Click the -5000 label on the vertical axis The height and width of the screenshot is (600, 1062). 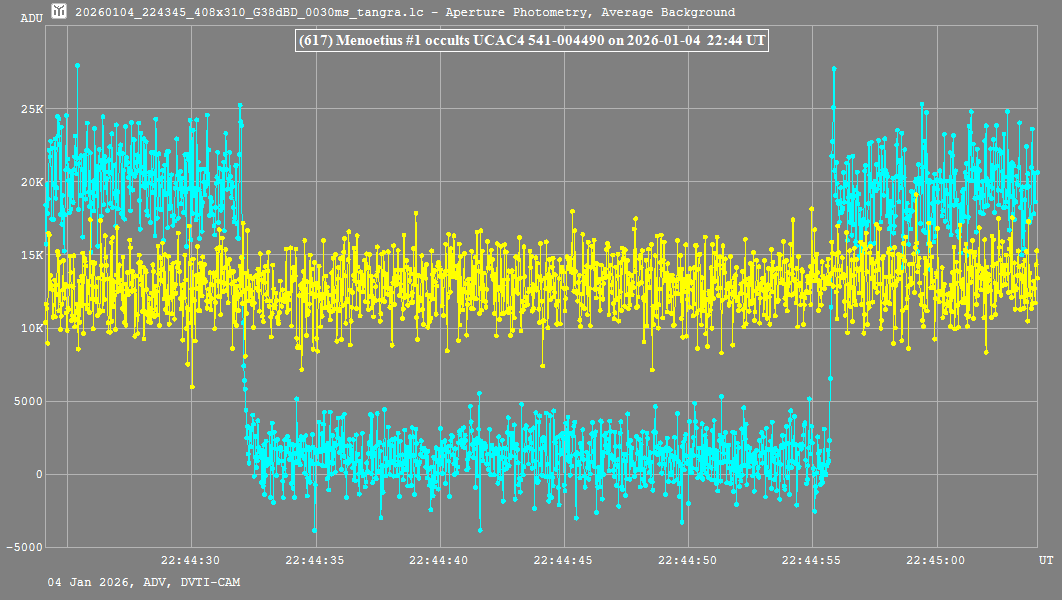[x=26, y=547]
